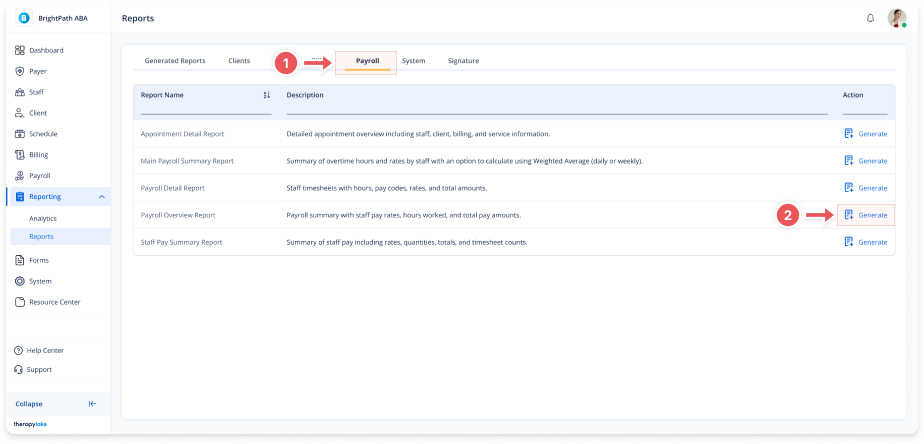This screenshot has height=444, width=924.
Task: Open the user profile avatar
Action: (897, 18)
